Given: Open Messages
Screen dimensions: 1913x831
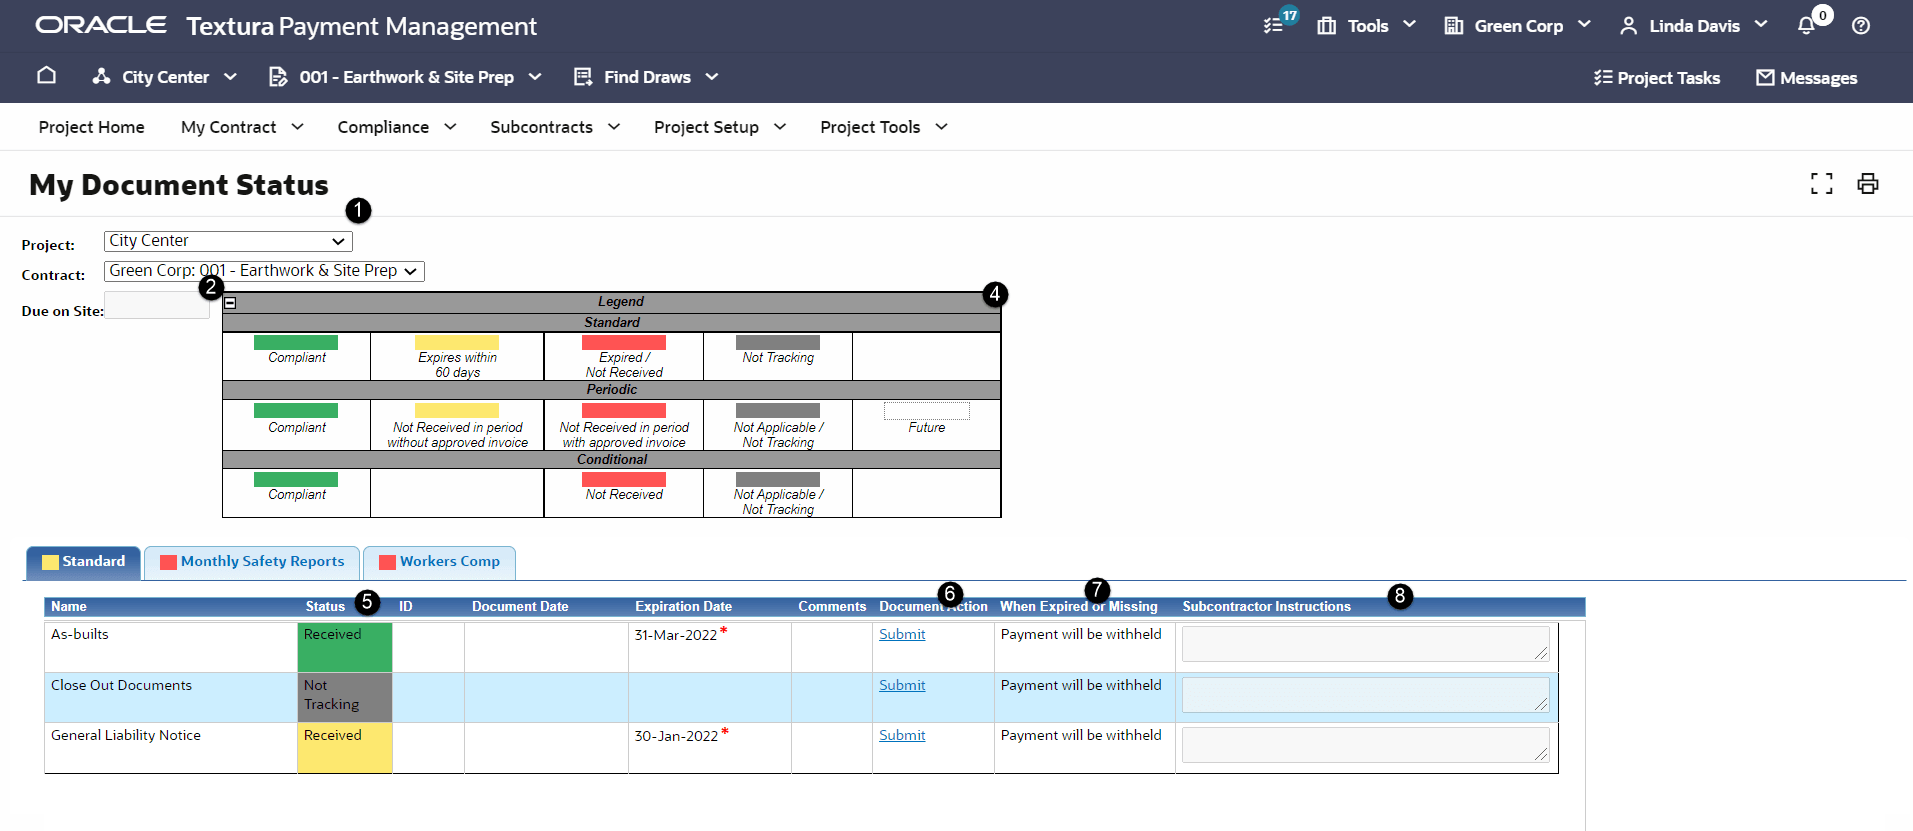Looking at the screenshot, I should coord(1807,78).
